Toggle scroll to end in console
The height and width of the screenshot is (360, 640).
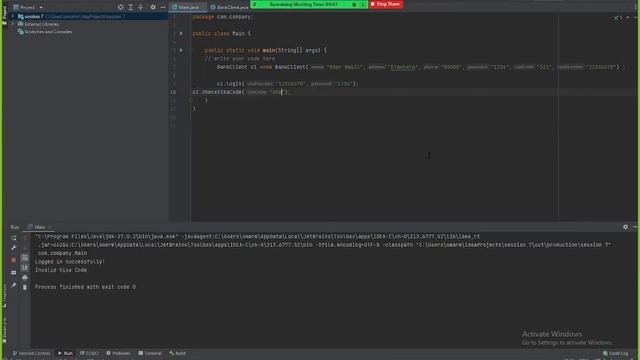coord(25,268)
